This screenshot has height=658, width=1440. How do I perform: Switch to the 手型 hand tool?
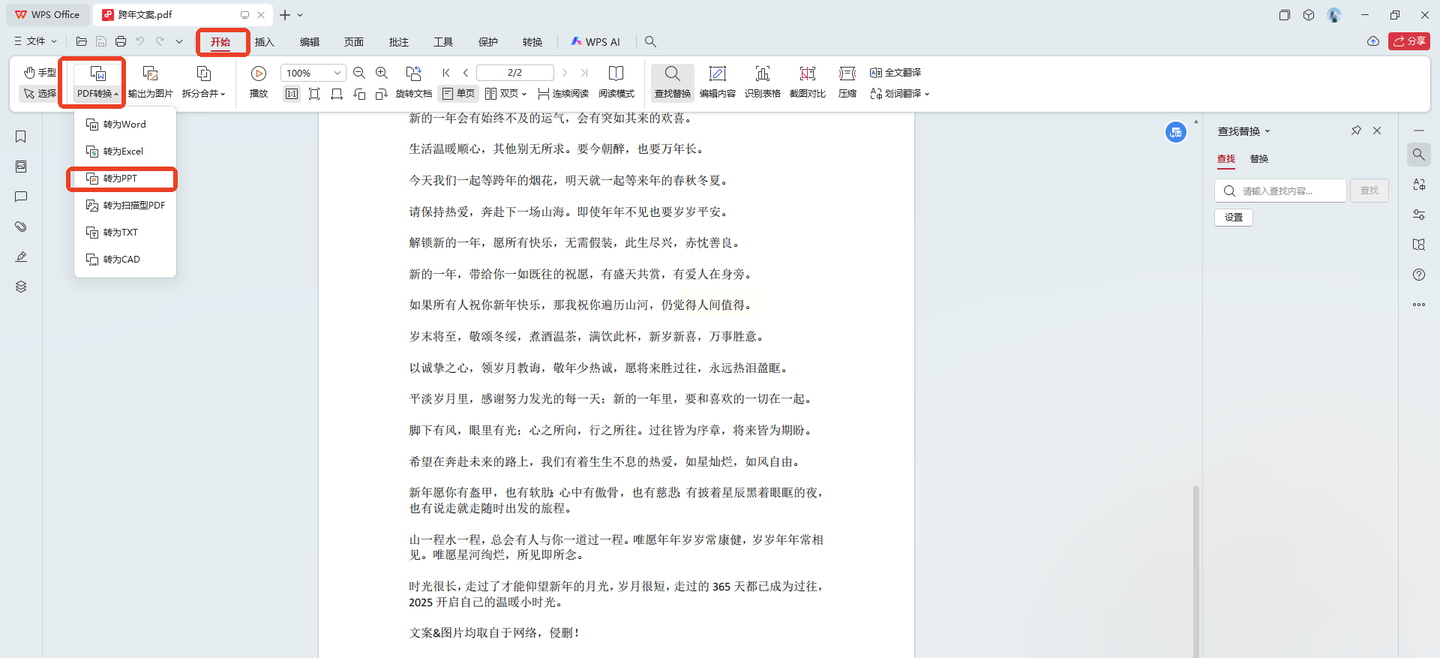pyautogui.click(x=40, y=73)
